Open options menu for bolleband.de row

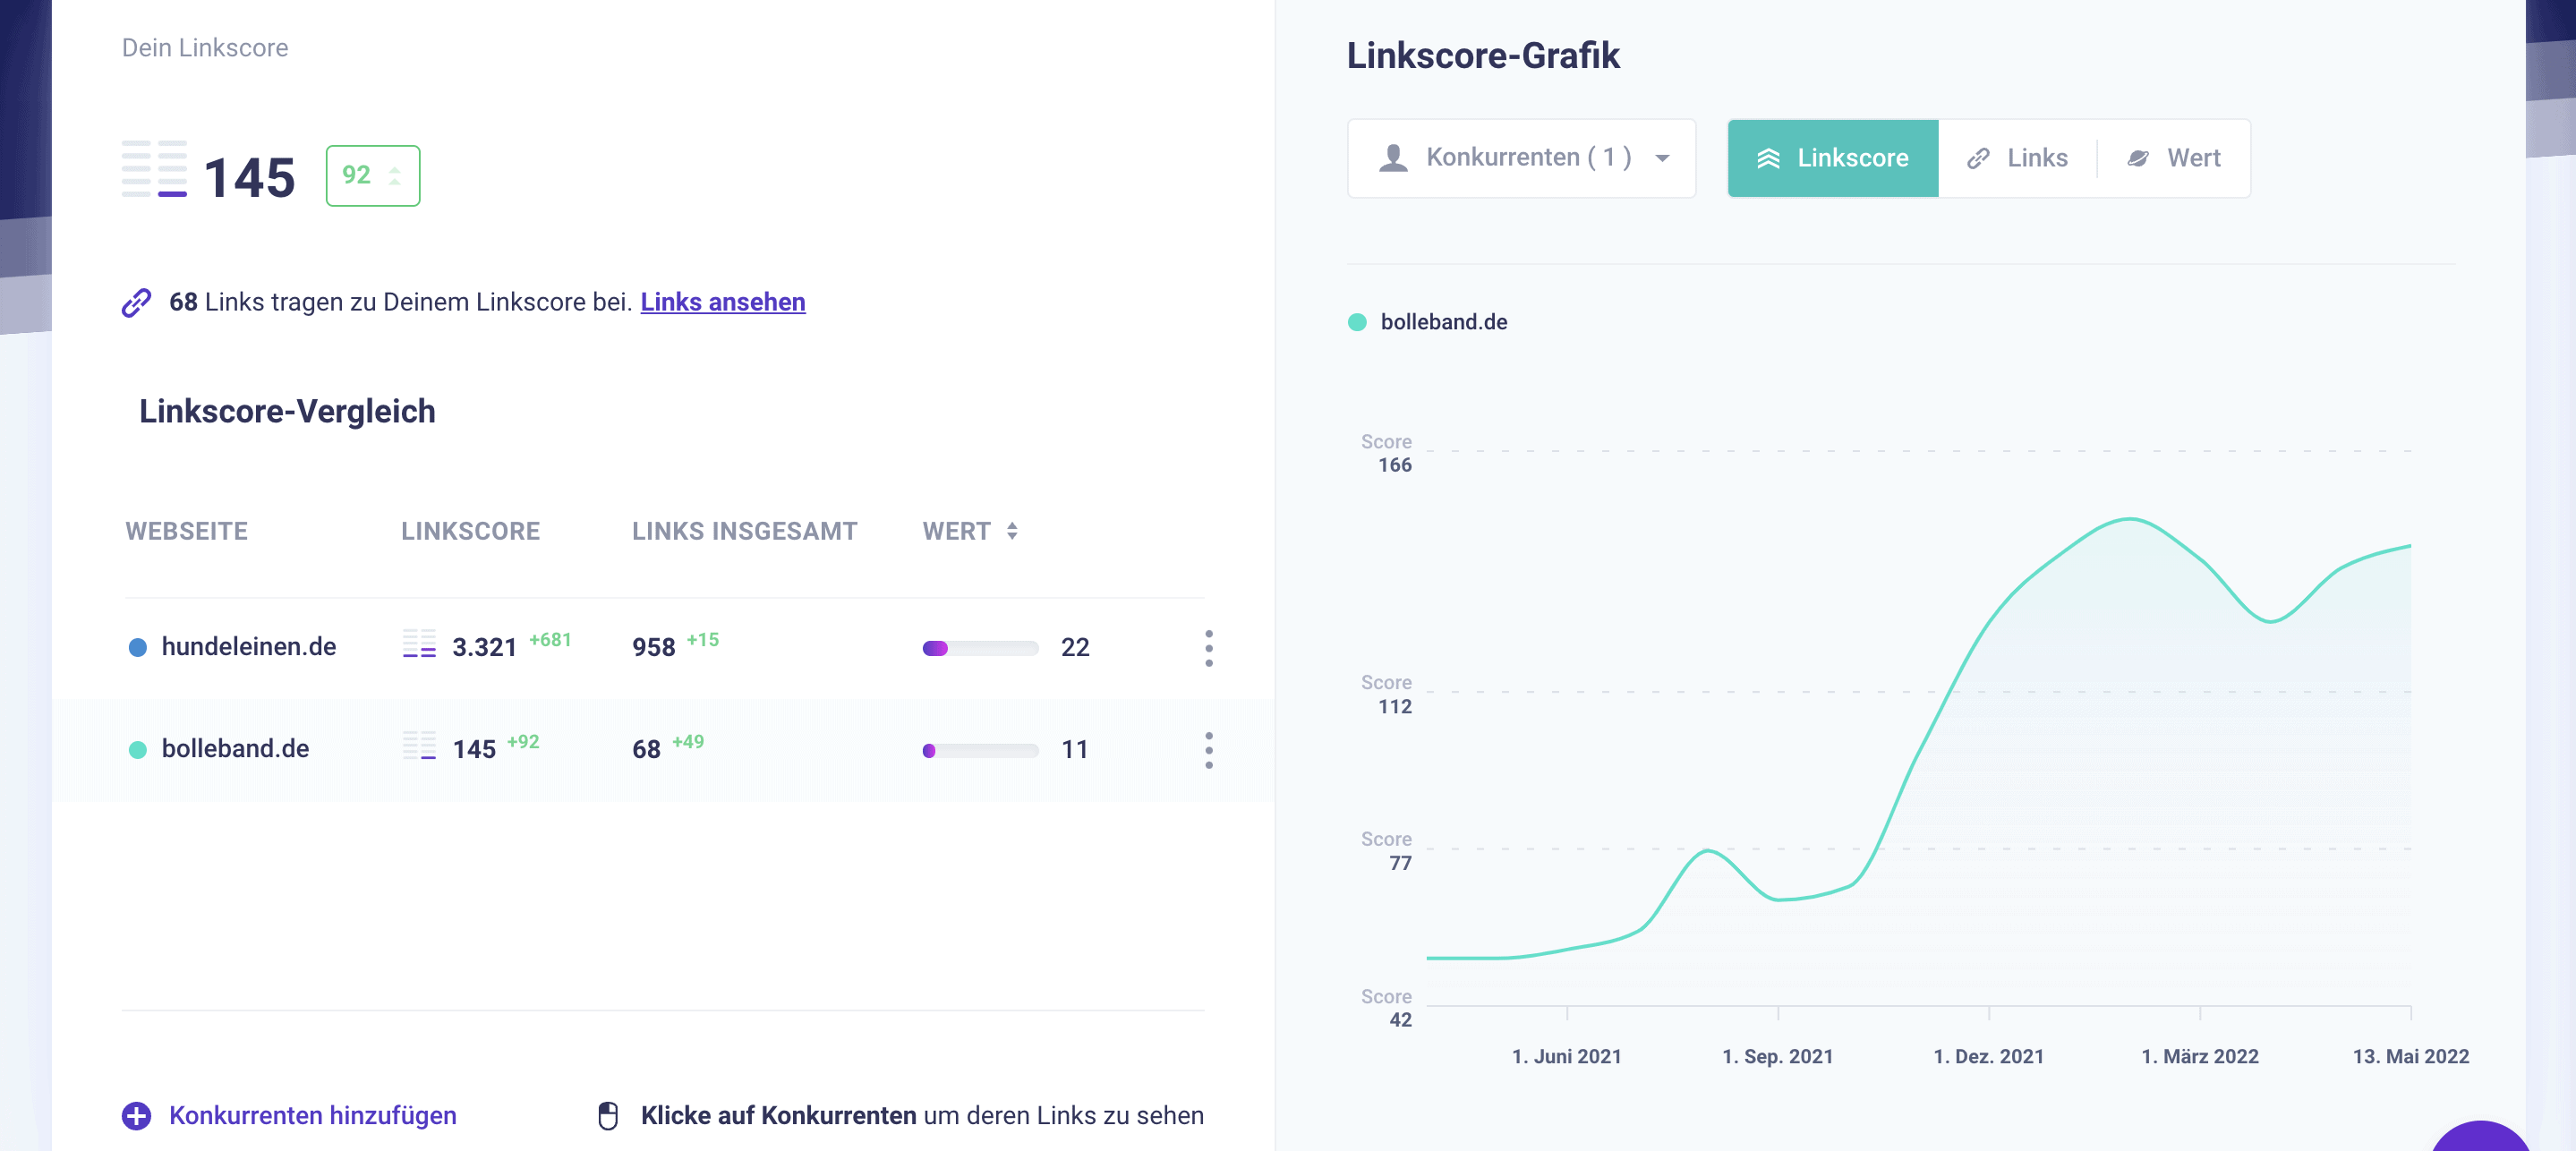(1208, 750)
